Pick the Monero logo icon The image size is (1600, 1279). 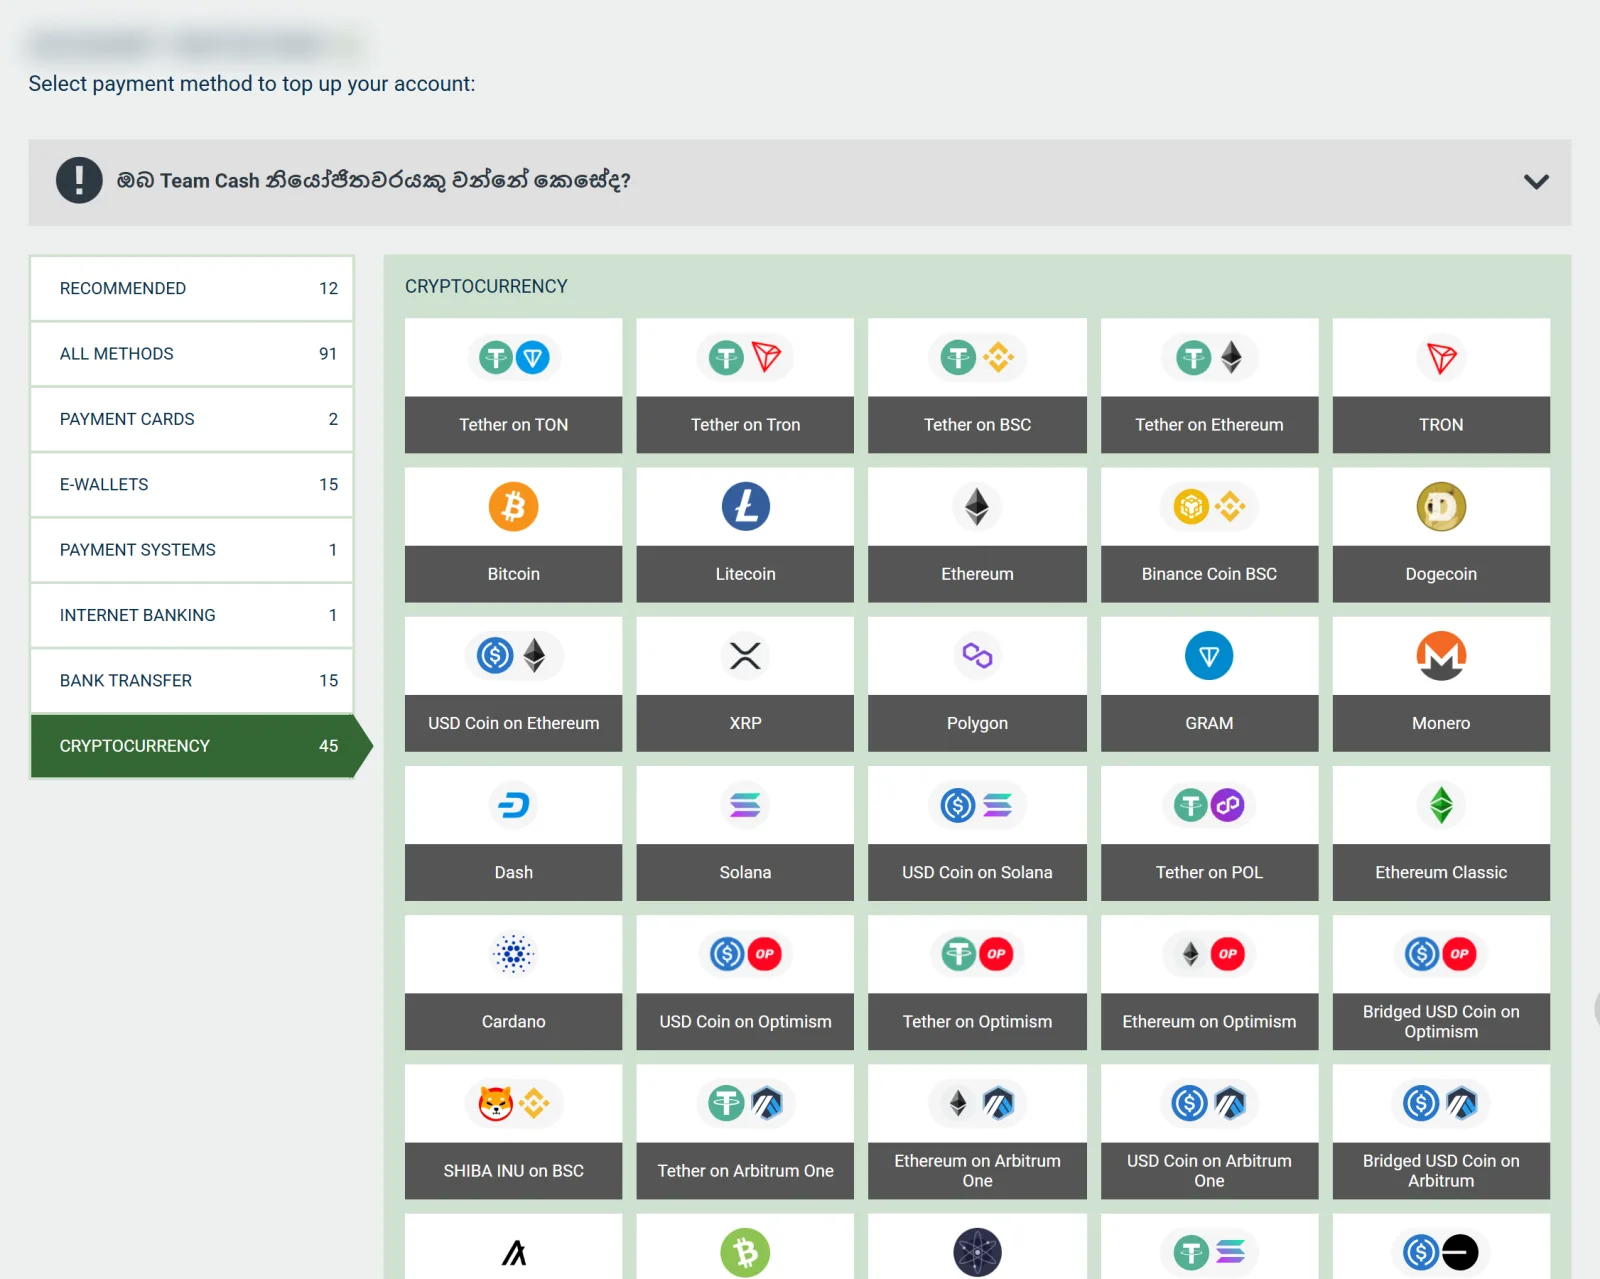1441,656
